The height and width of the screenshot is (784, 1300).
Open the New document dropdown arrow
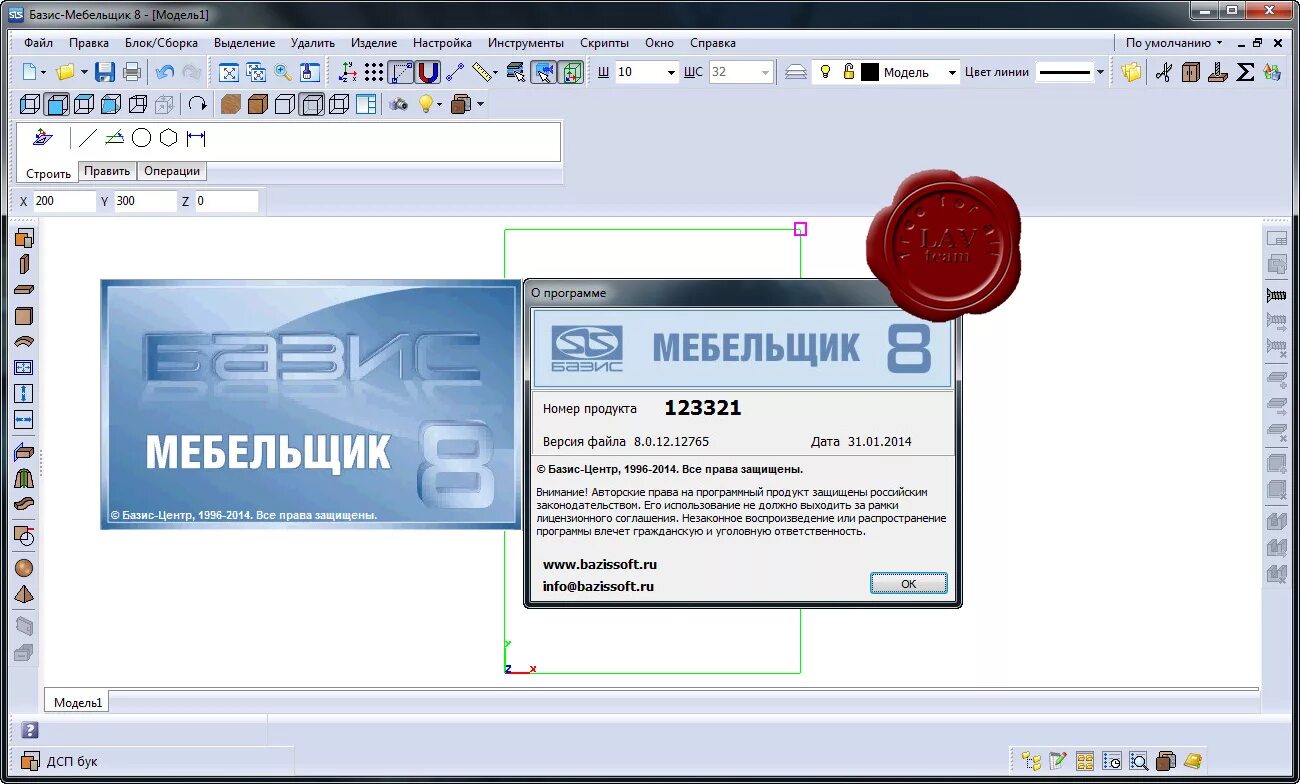click(x=44, y=73)
